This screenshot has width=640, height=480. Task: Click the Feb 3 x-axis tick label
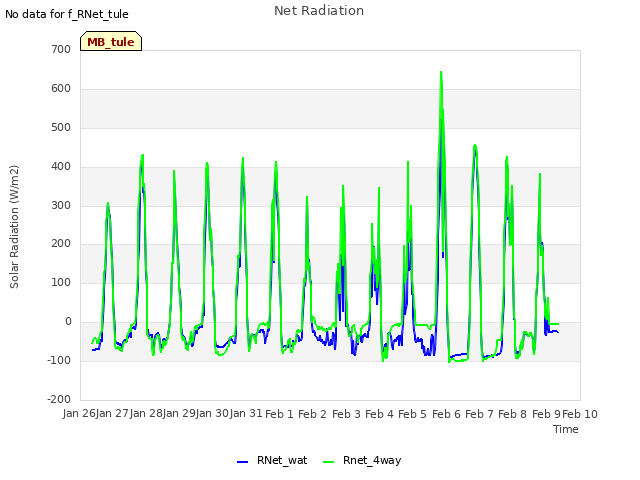click(346, 414)
